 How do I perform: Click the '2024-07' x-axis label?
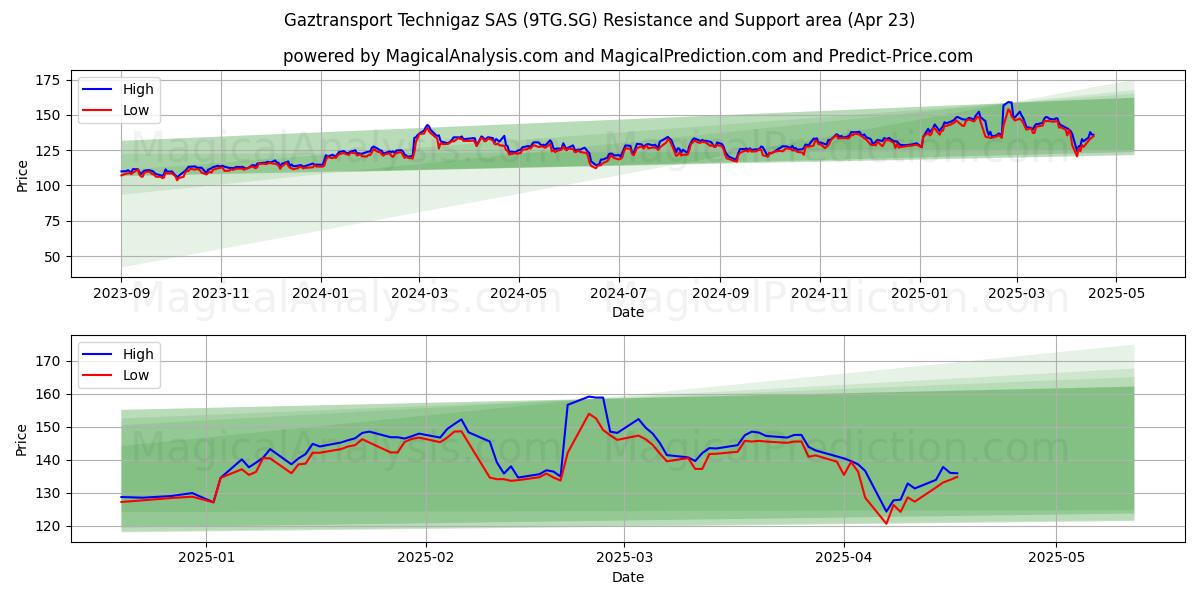tap(617, 294)
